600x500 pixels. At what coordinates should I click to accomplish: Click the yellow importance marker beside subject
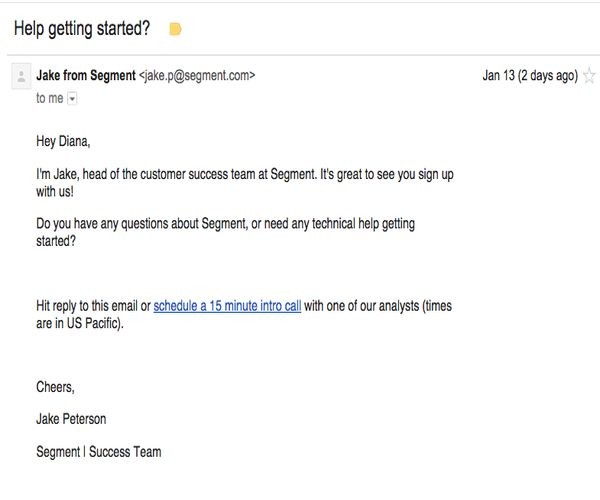(x=175, y=29)
